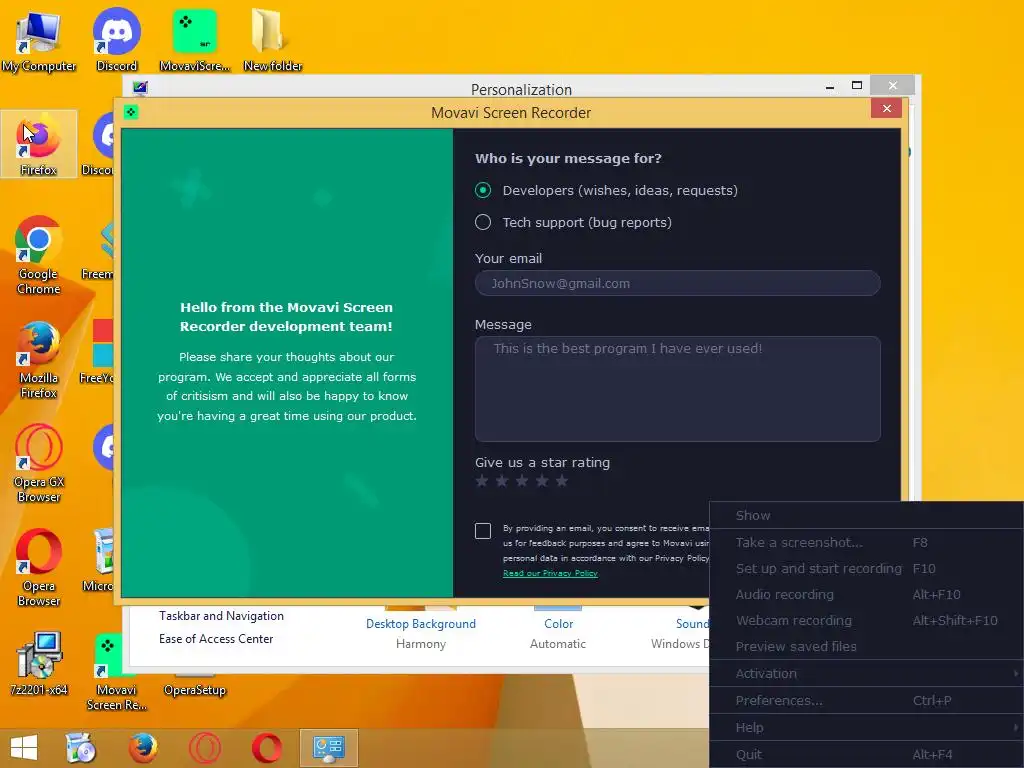The image size is (1024, 768).
Task: Select Webcam recording menu entry
Action: pos(866,620)
